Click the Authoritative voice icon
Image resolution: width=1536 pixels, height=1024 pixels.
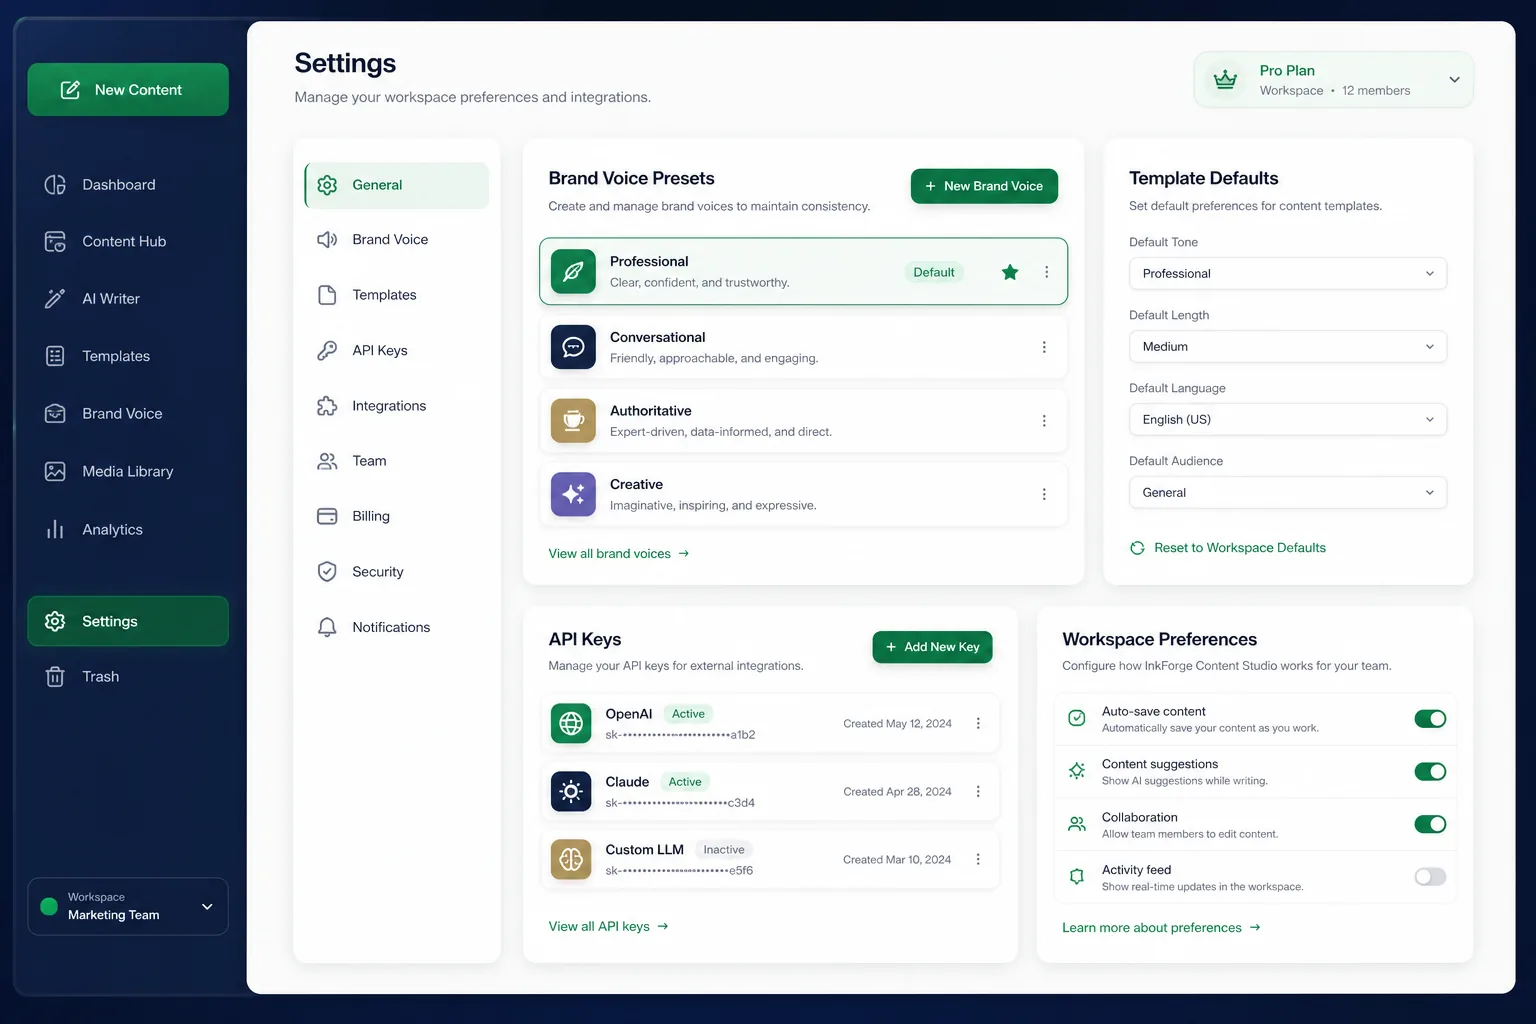(x=573, y=420)
